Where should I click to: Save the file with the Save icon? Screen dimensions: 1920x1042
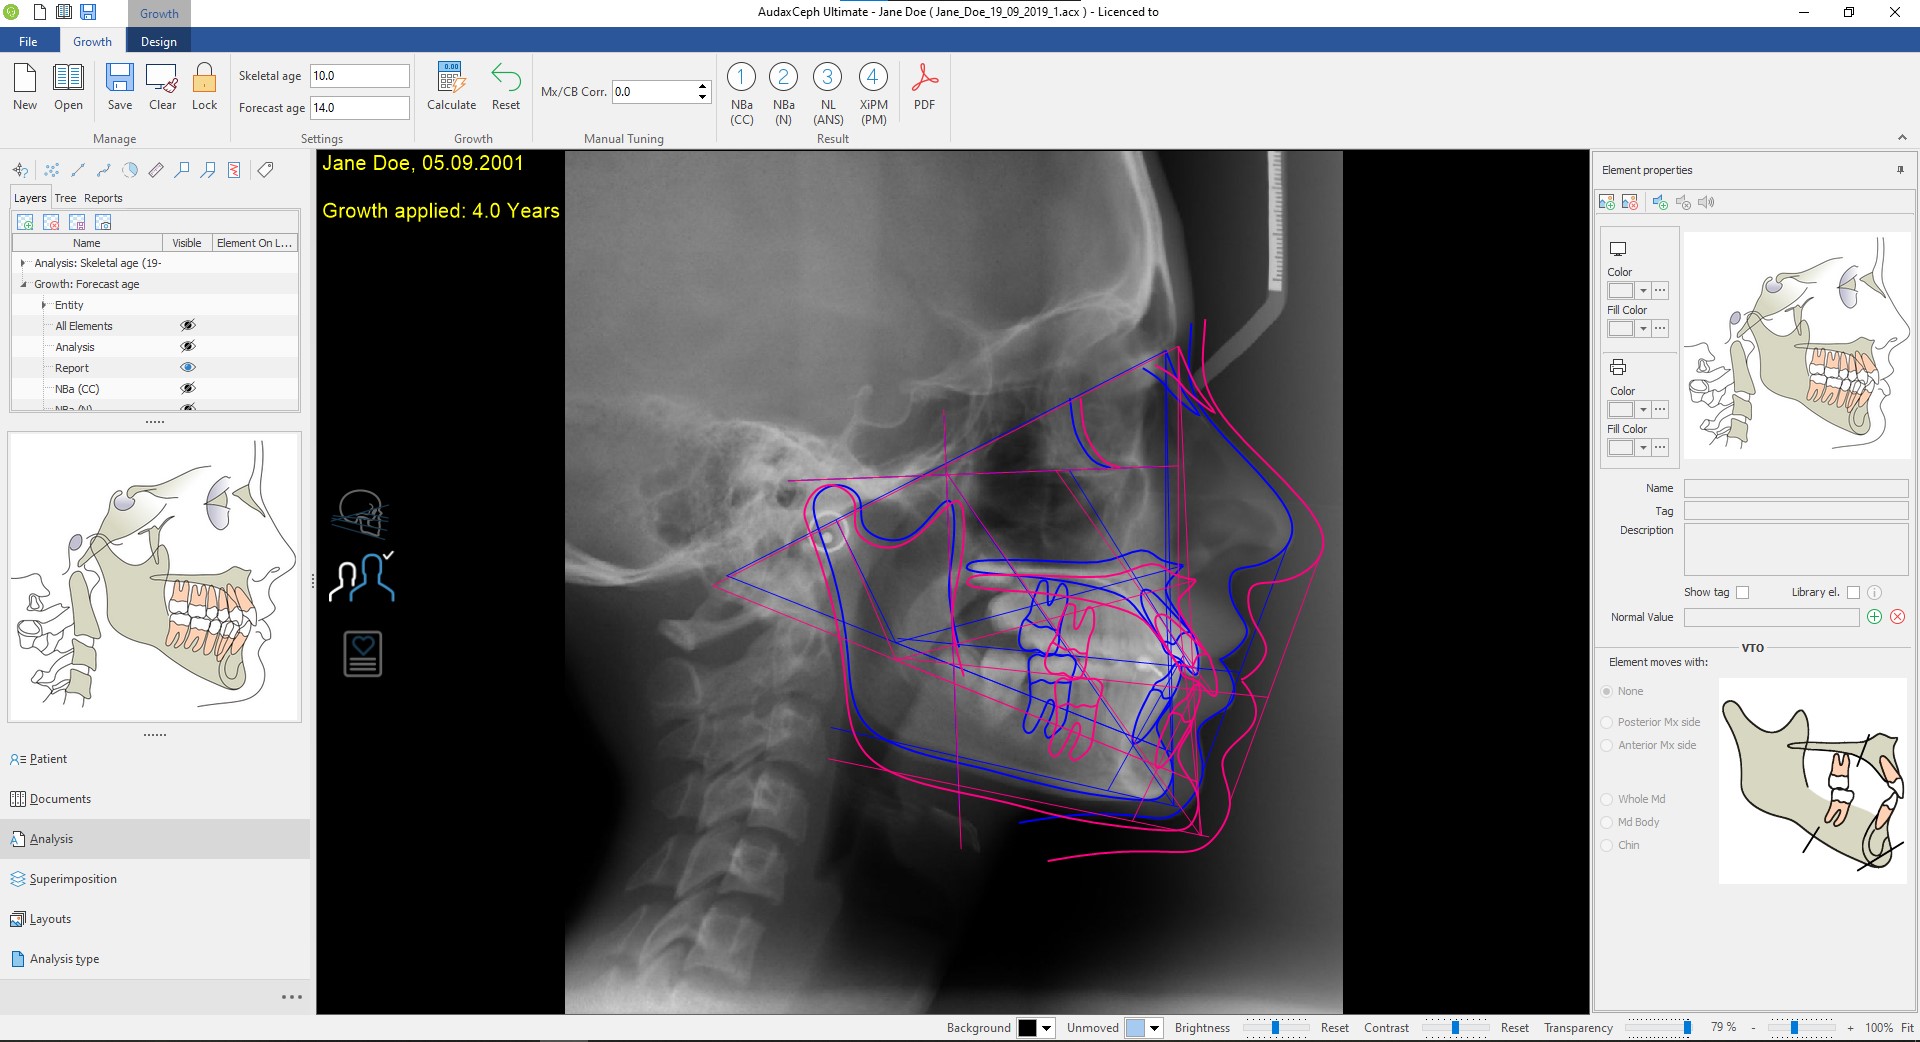pyautogui.click(x=120, y=79)
